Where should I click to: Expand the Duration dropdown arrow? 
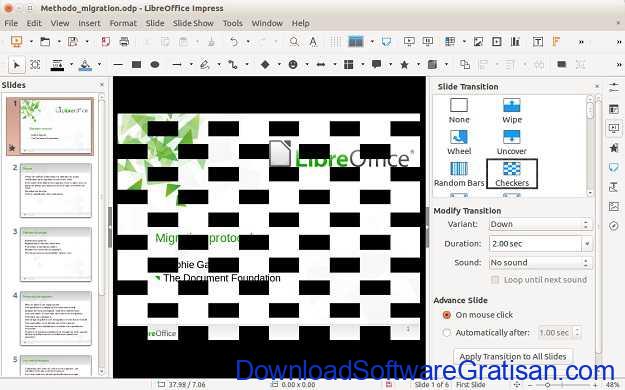pyautogui.click(x=587, y=244)
